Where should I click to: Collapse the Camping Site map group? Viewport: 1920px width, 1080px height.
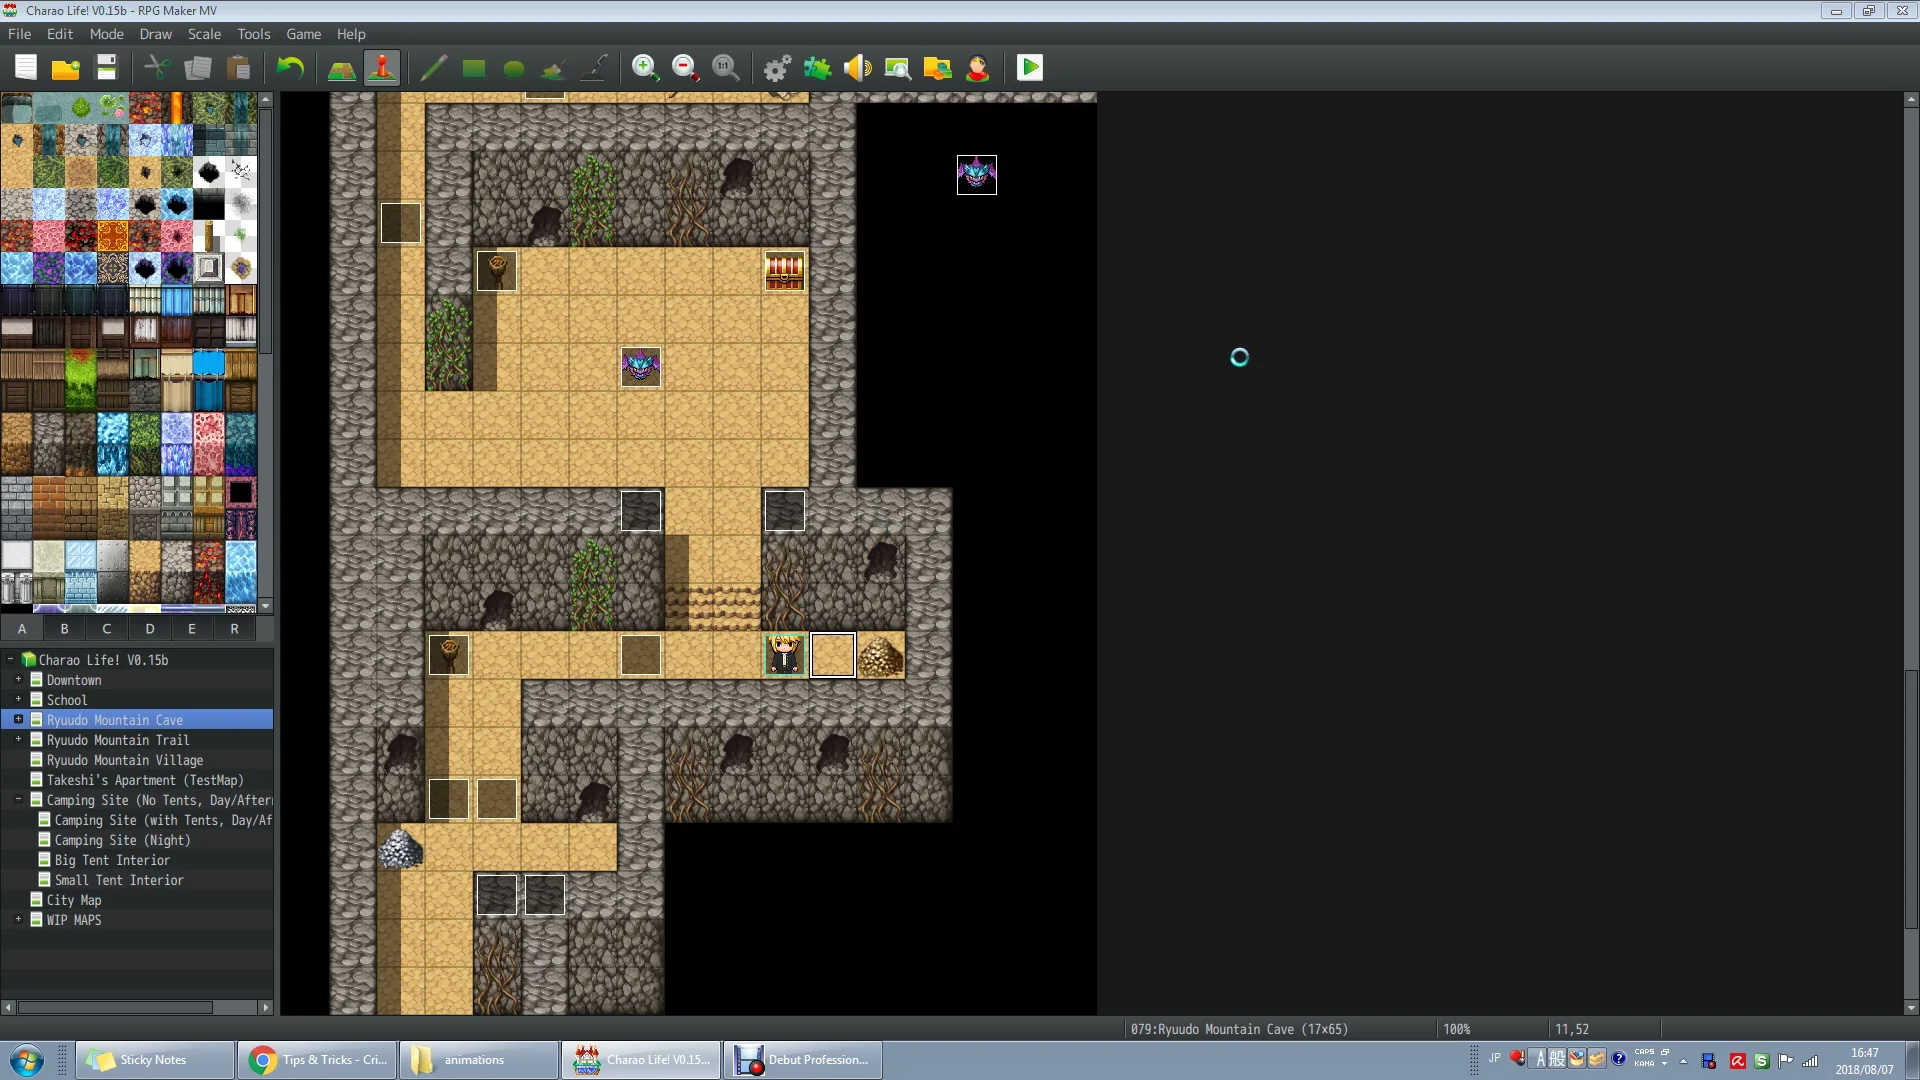point(18,800)
